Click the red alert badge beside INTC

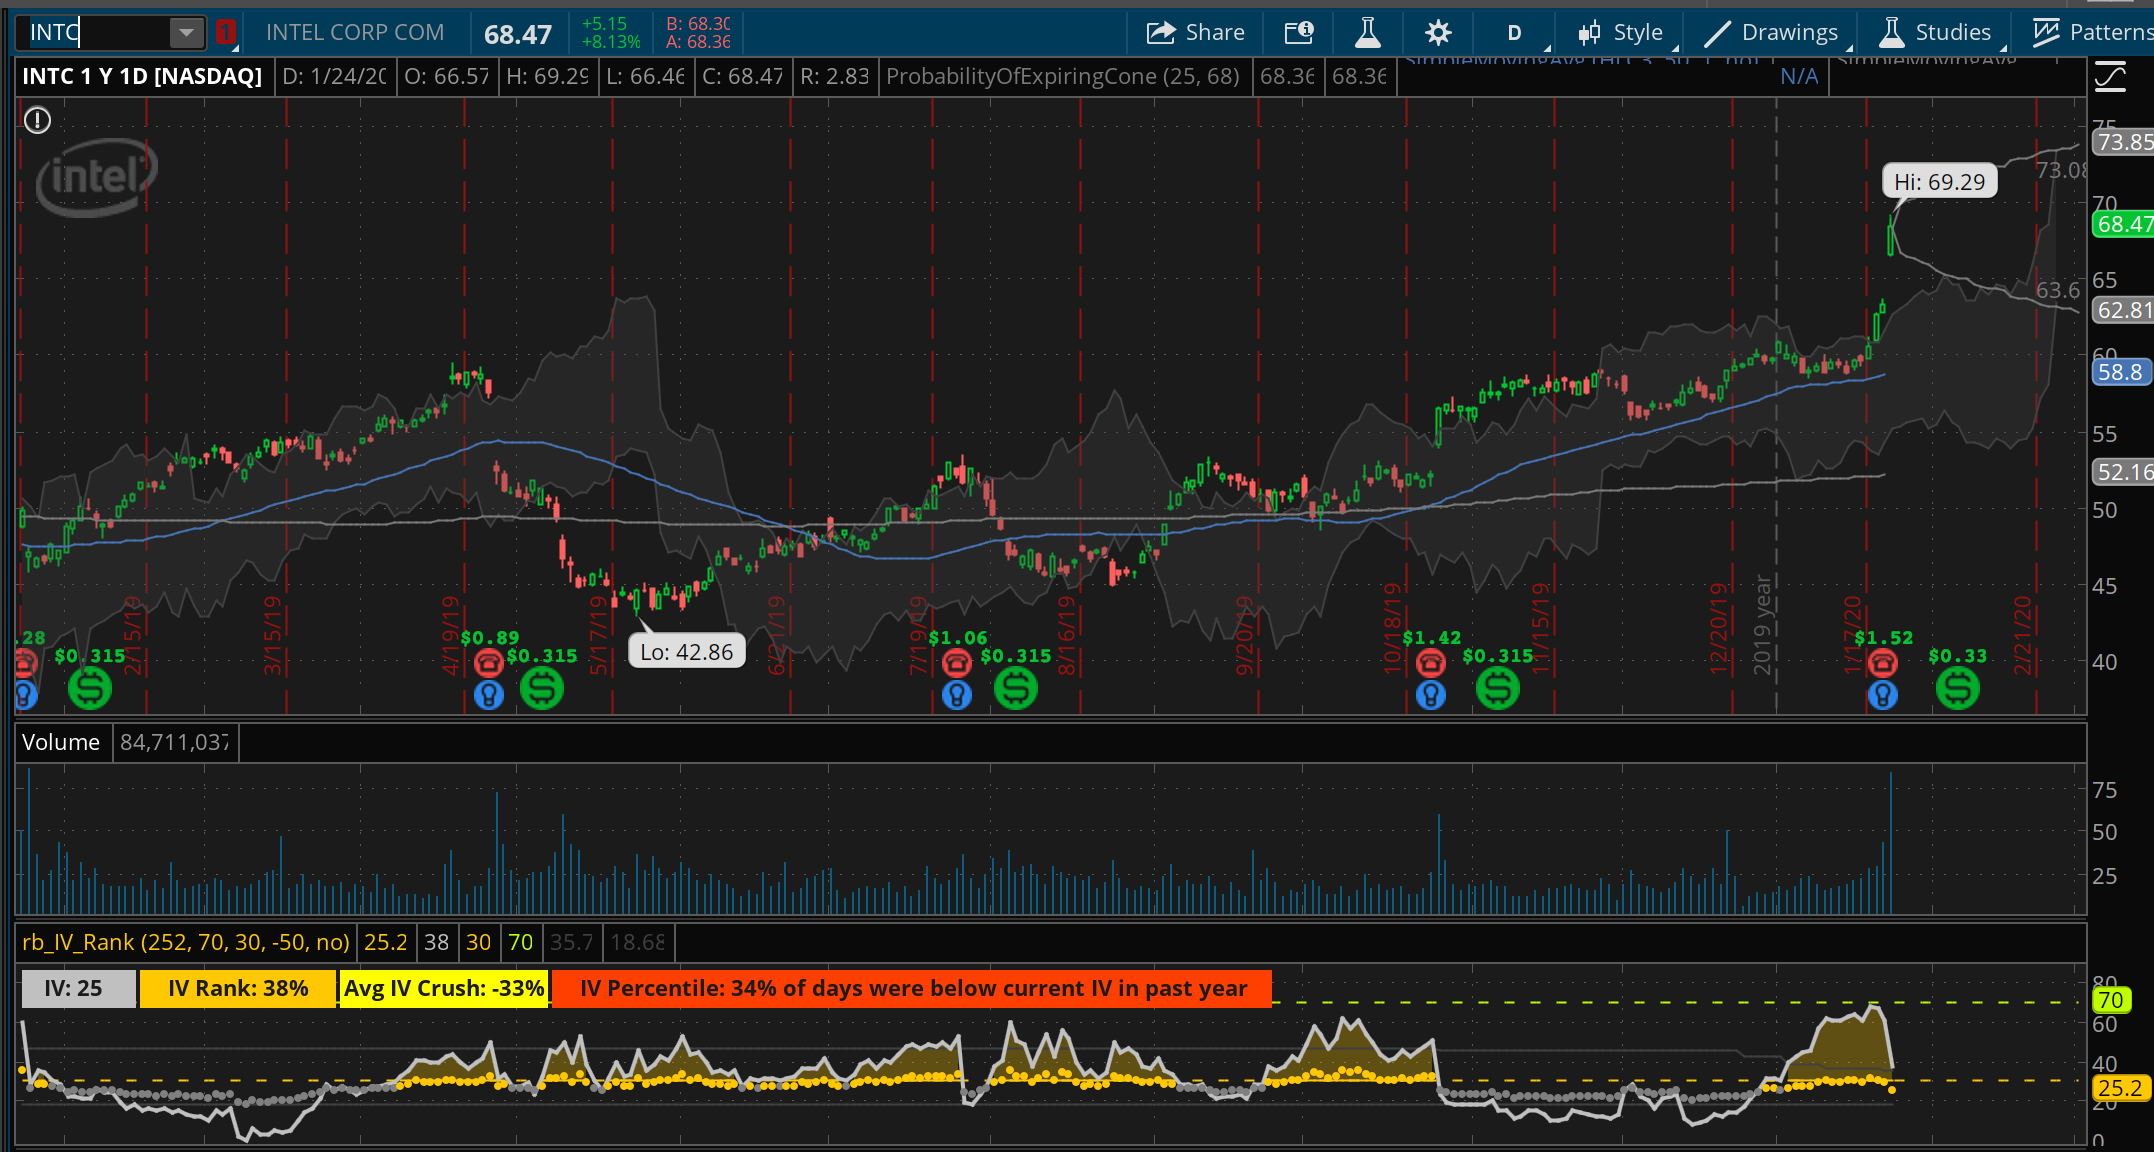(x=226, y=32)
